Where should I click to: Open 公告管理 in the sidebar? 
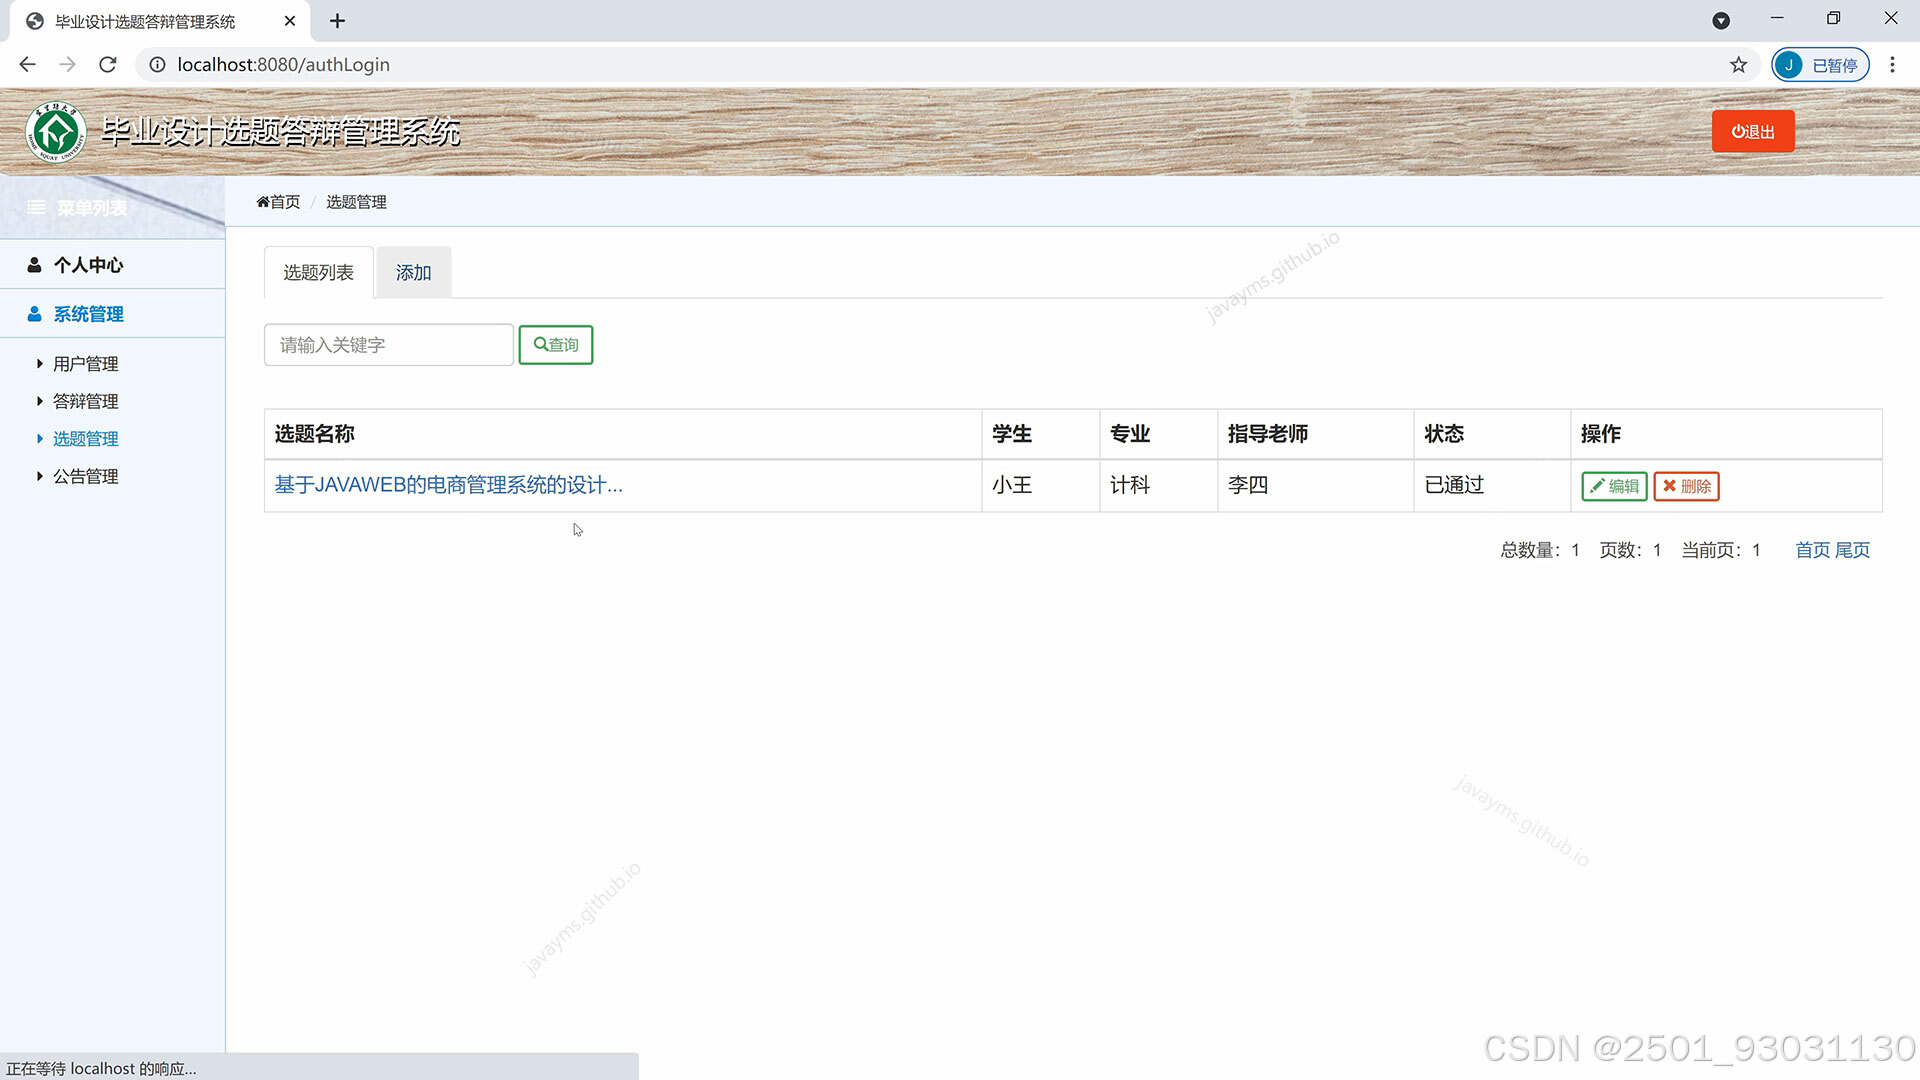(x=85, y=477)
